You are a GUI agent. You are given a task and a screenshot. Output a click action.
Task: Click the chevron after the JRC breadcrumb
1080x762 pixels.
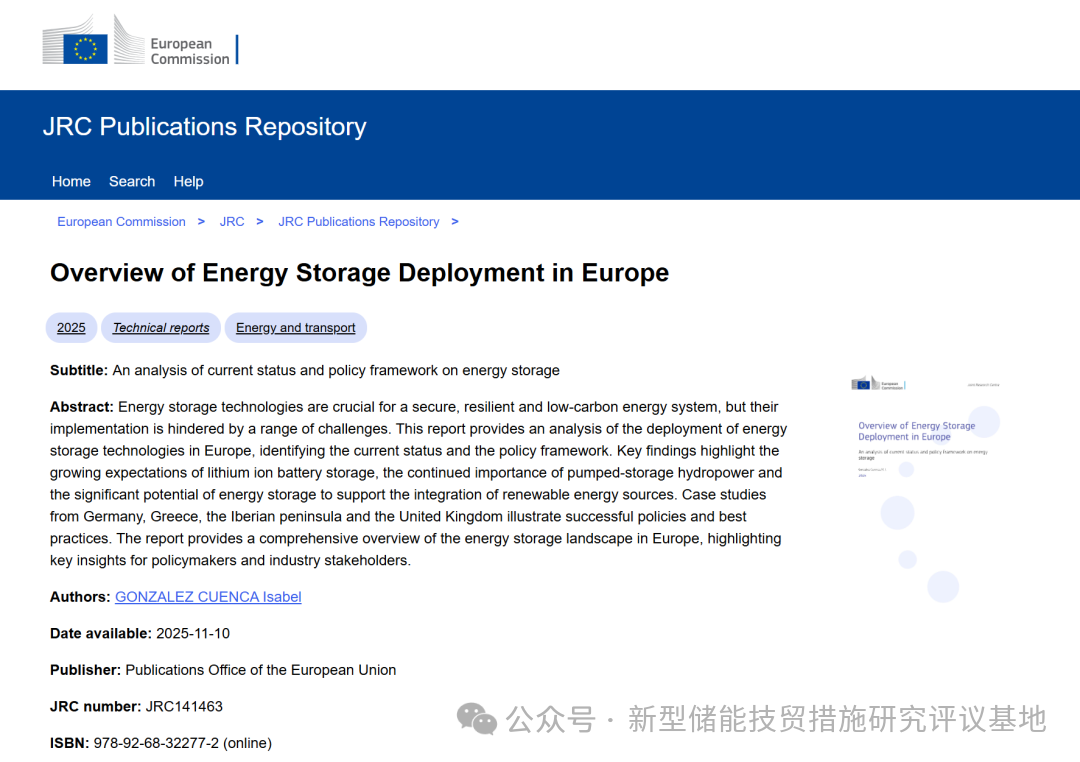coord(260,222)
